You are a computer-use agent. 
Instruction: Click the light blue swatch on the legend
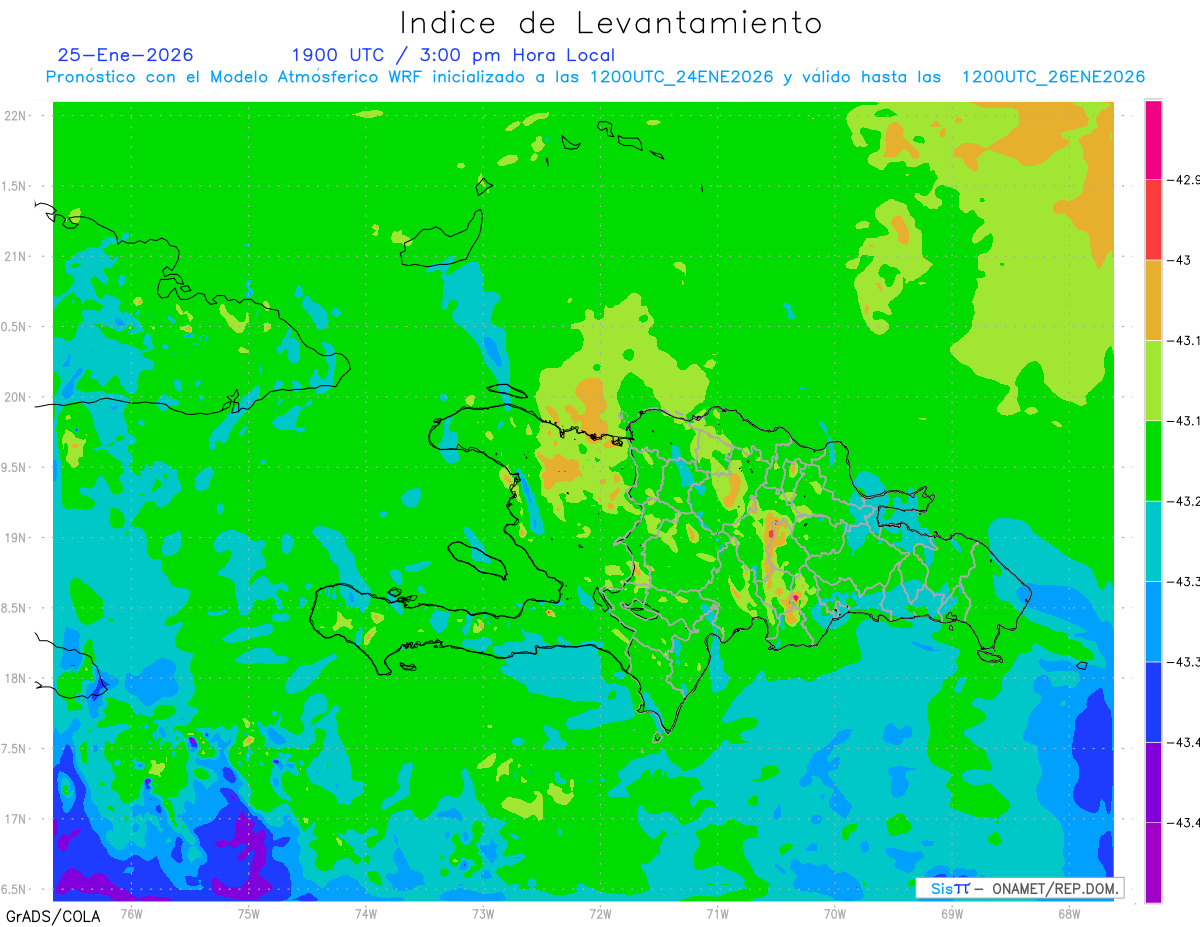coord(1154,621)
